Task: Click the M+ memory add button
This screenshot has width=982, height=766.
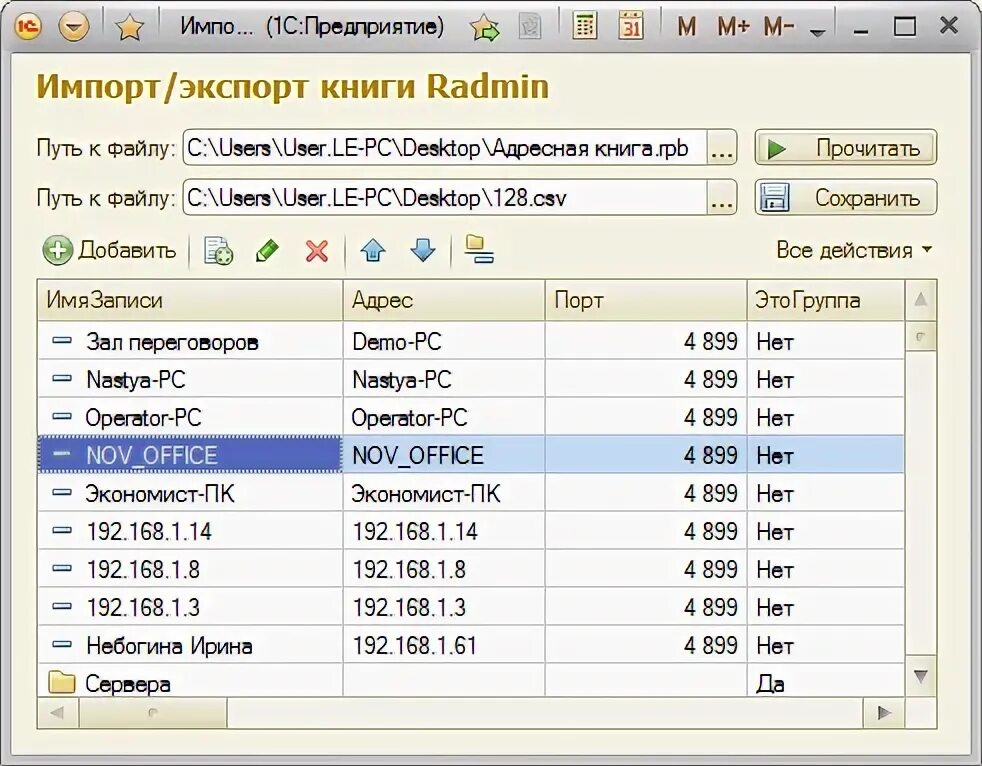Action: point(733,27)
